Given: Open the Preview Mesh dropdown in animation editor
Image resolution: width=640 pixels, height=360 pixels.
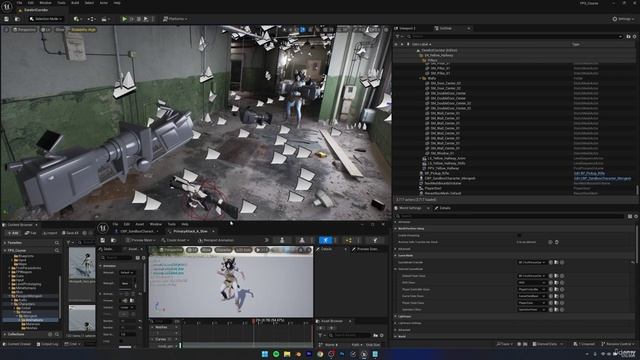Looking at the screenshot, I should [140, 240].
